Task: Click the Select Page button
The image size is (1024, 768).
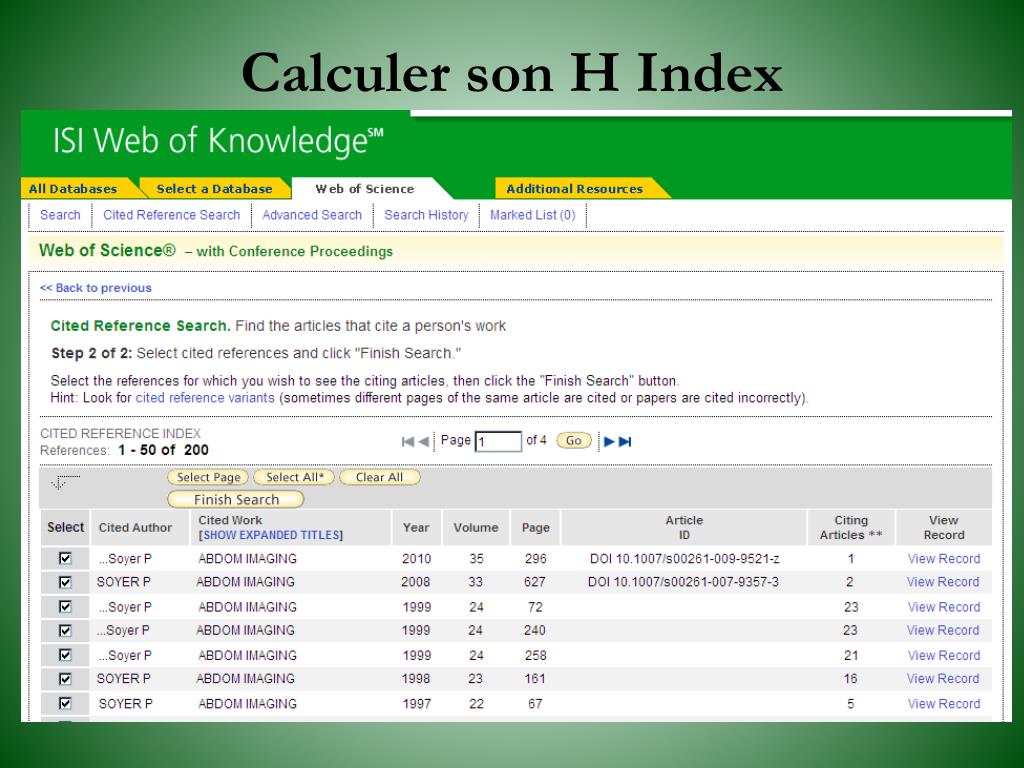Action: click(208, 477)
